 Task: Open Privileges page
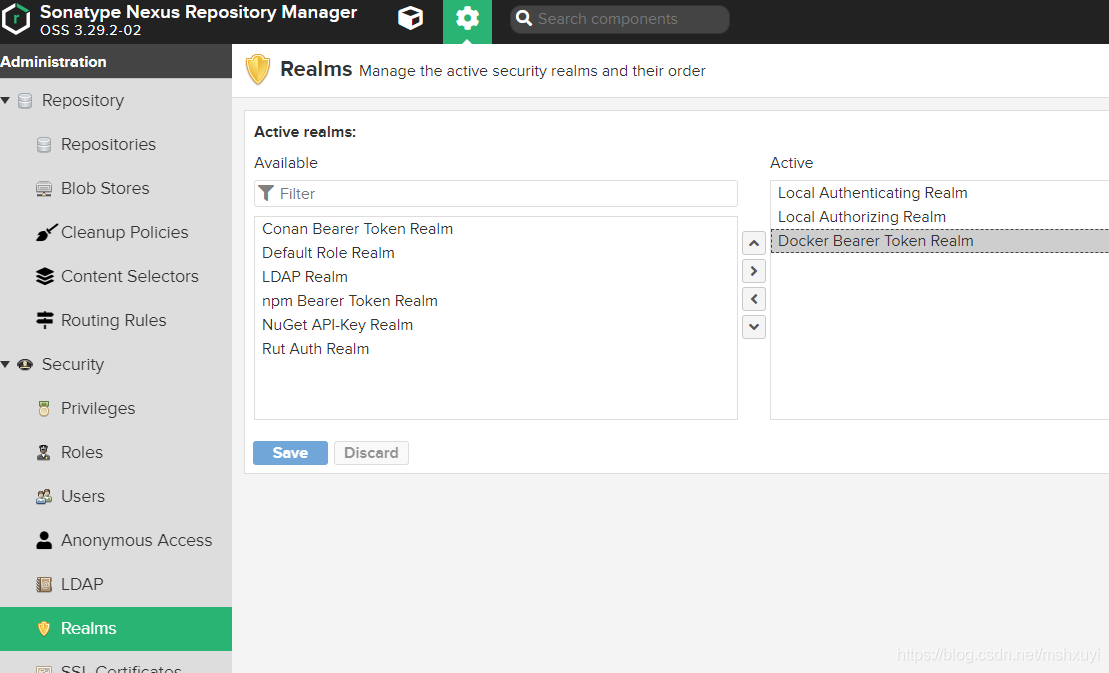[x=98, y=409]
